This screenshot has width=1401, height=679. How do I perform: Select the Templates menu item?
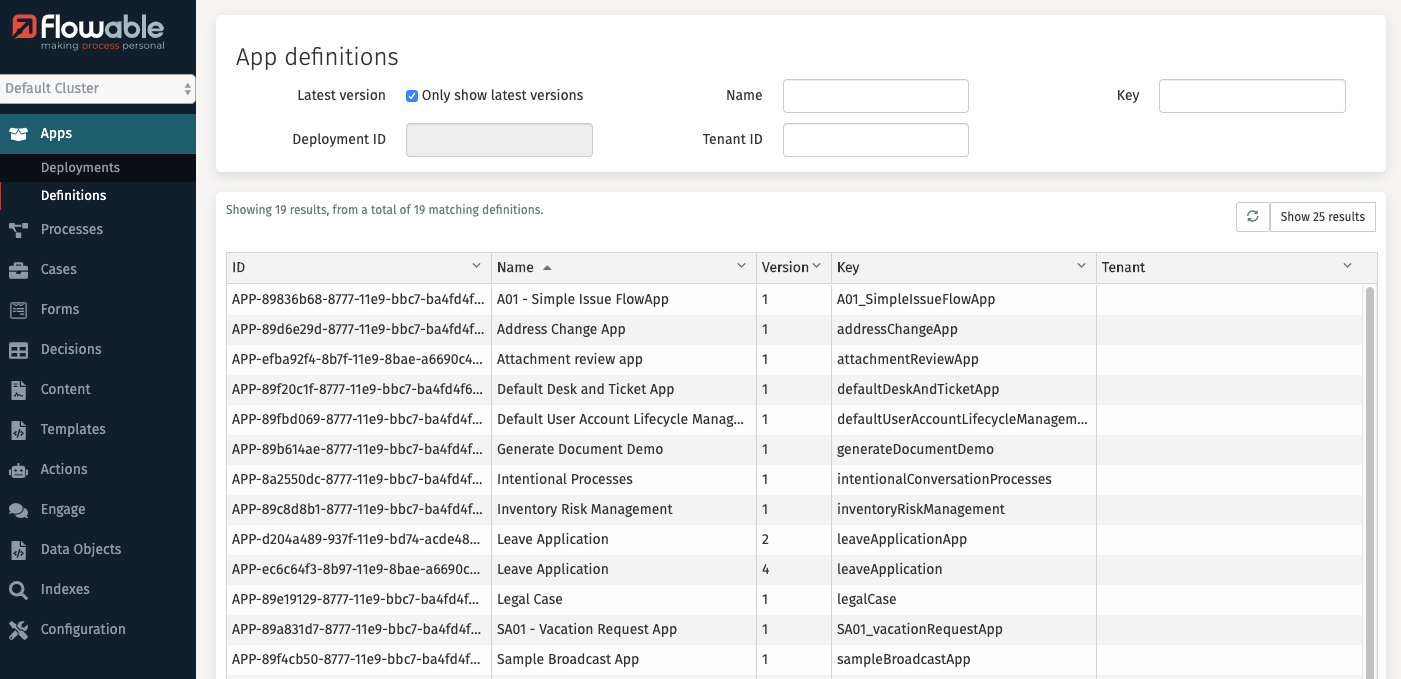point(73,429)
